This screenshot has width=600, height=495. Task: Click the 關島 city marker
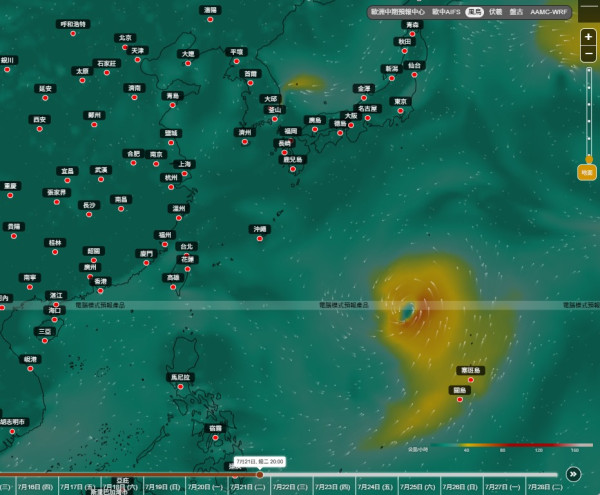point(460,399)
